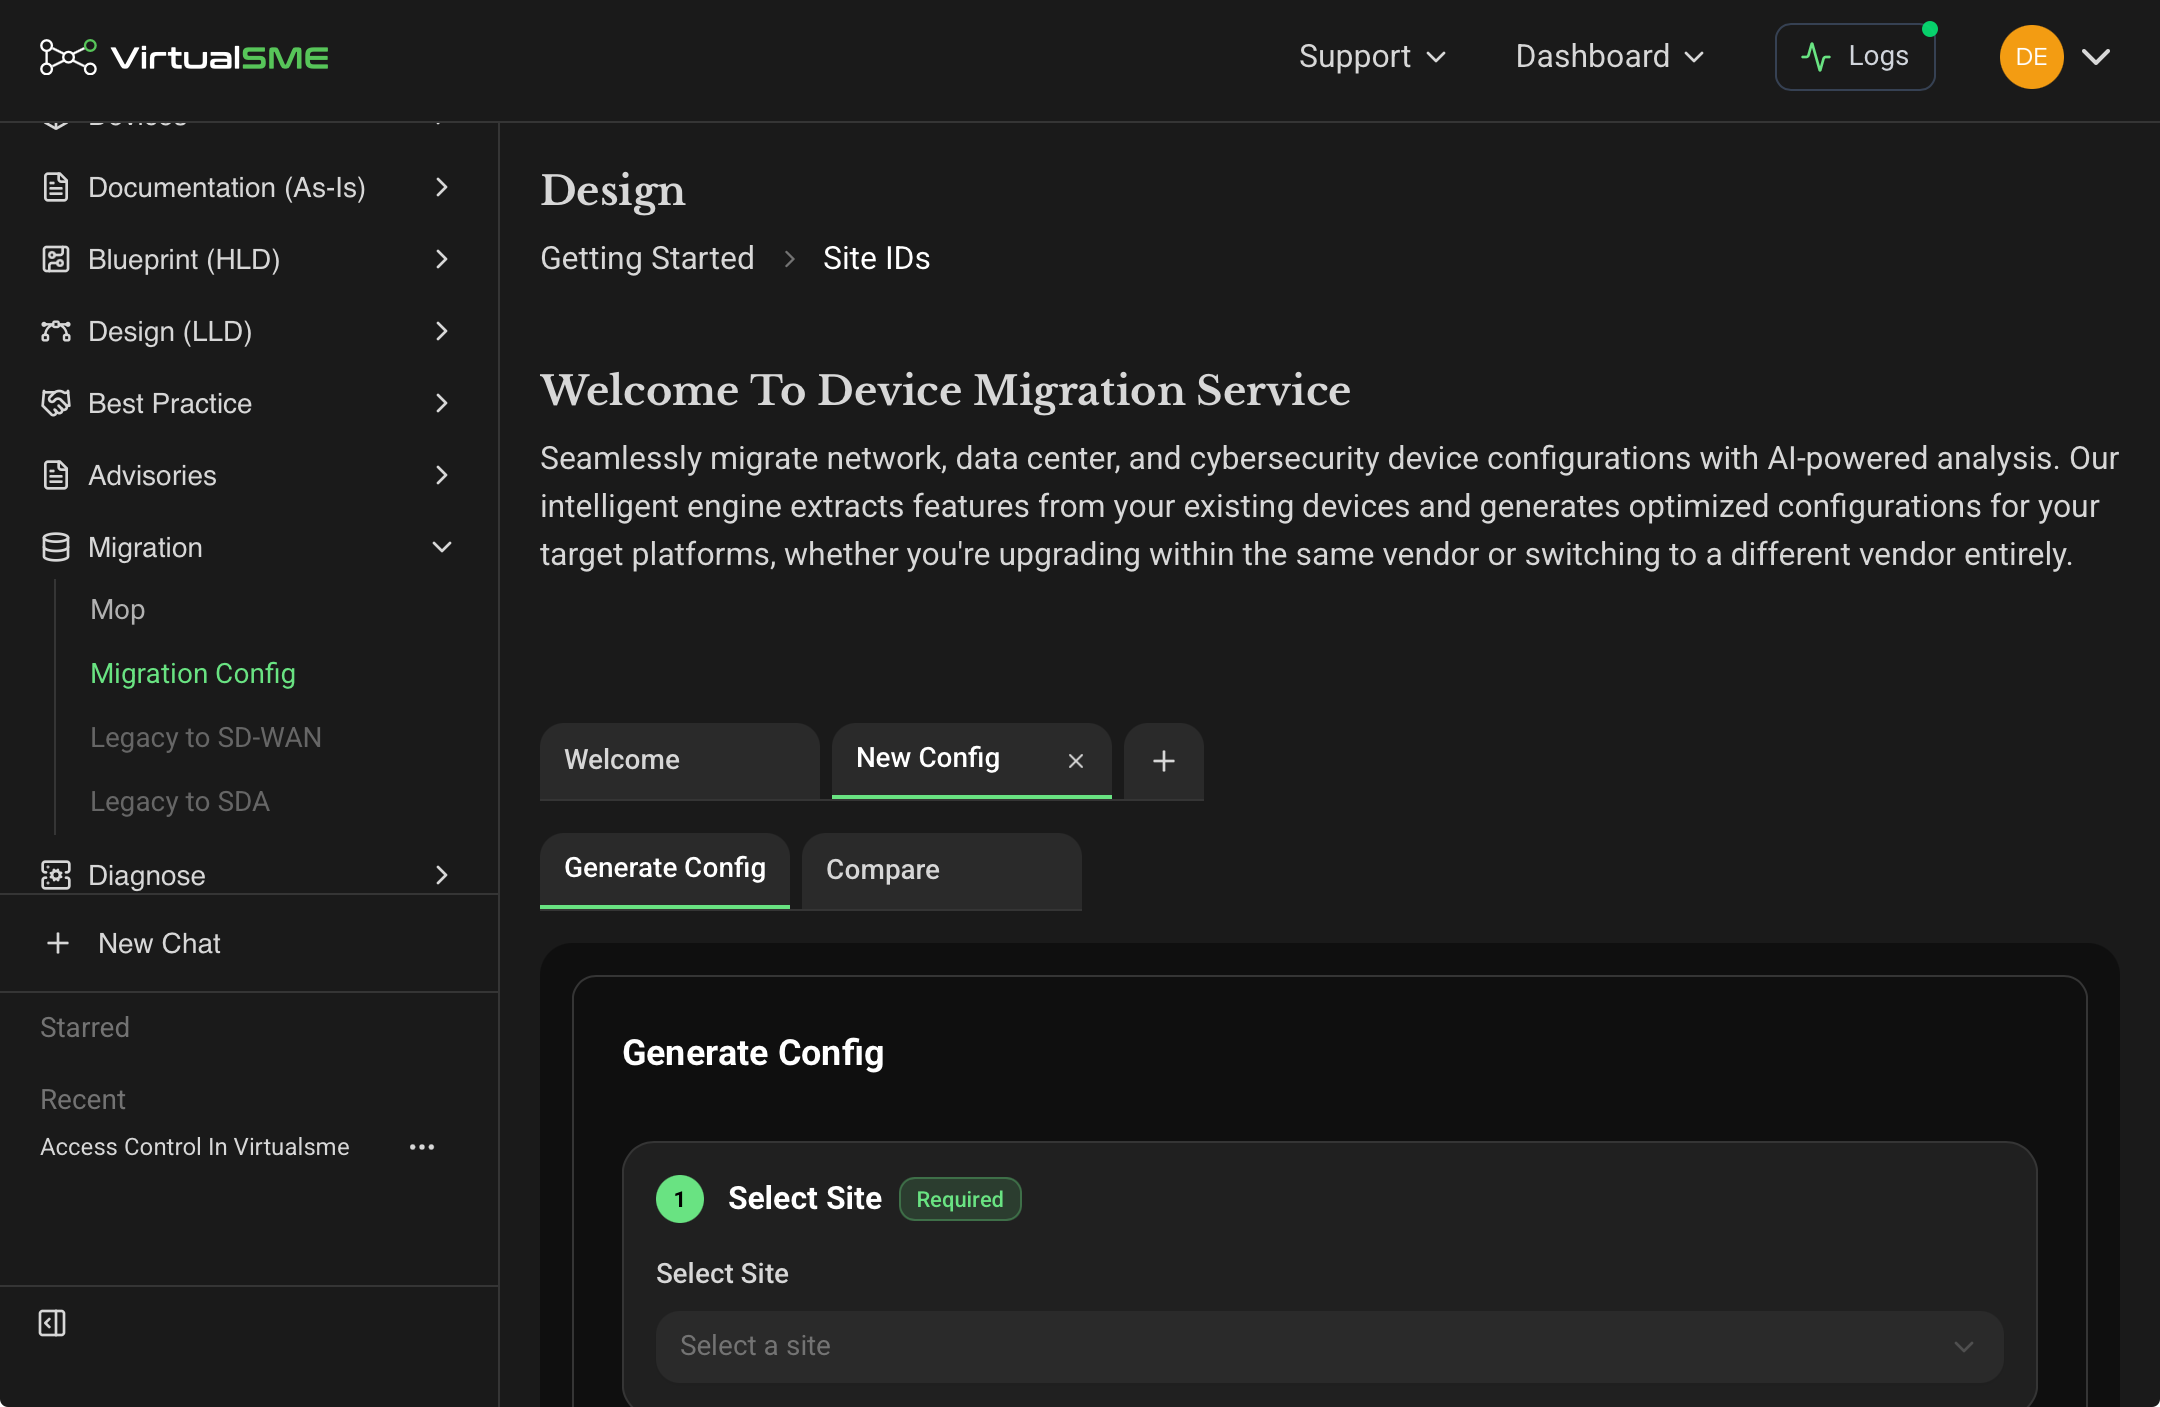Screen dimensions: 2160x1407
Task: Open Access Control In Virtualsme chat
Action: point(195,1147)
